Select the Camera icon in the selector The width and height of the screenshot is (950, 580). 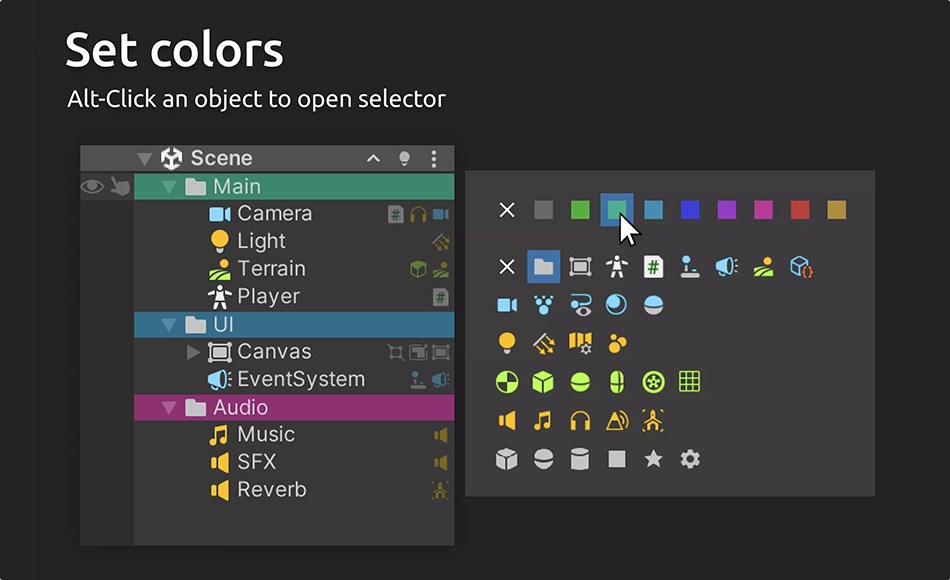(507, 305)
